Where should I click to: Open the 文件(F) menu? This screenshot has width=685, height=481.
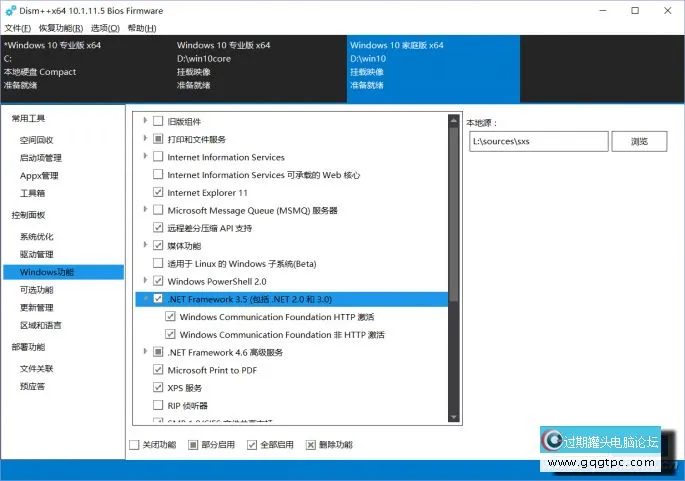pyautogui.click(x=18, y=28)
